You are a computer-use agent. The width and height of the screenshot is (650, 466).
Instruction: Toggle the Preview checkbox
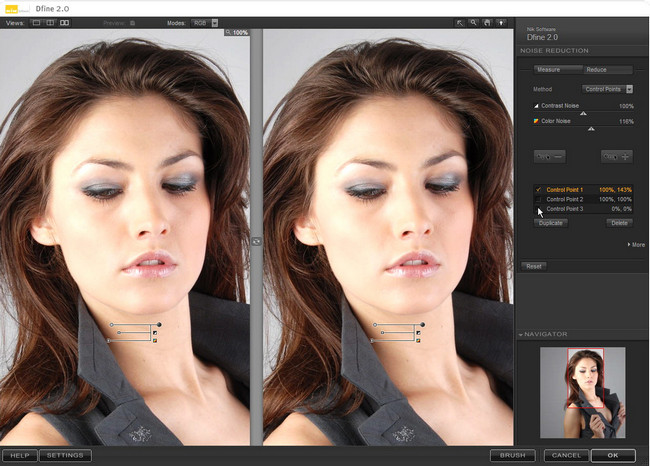pyautogui.click(x=132, y=22)
